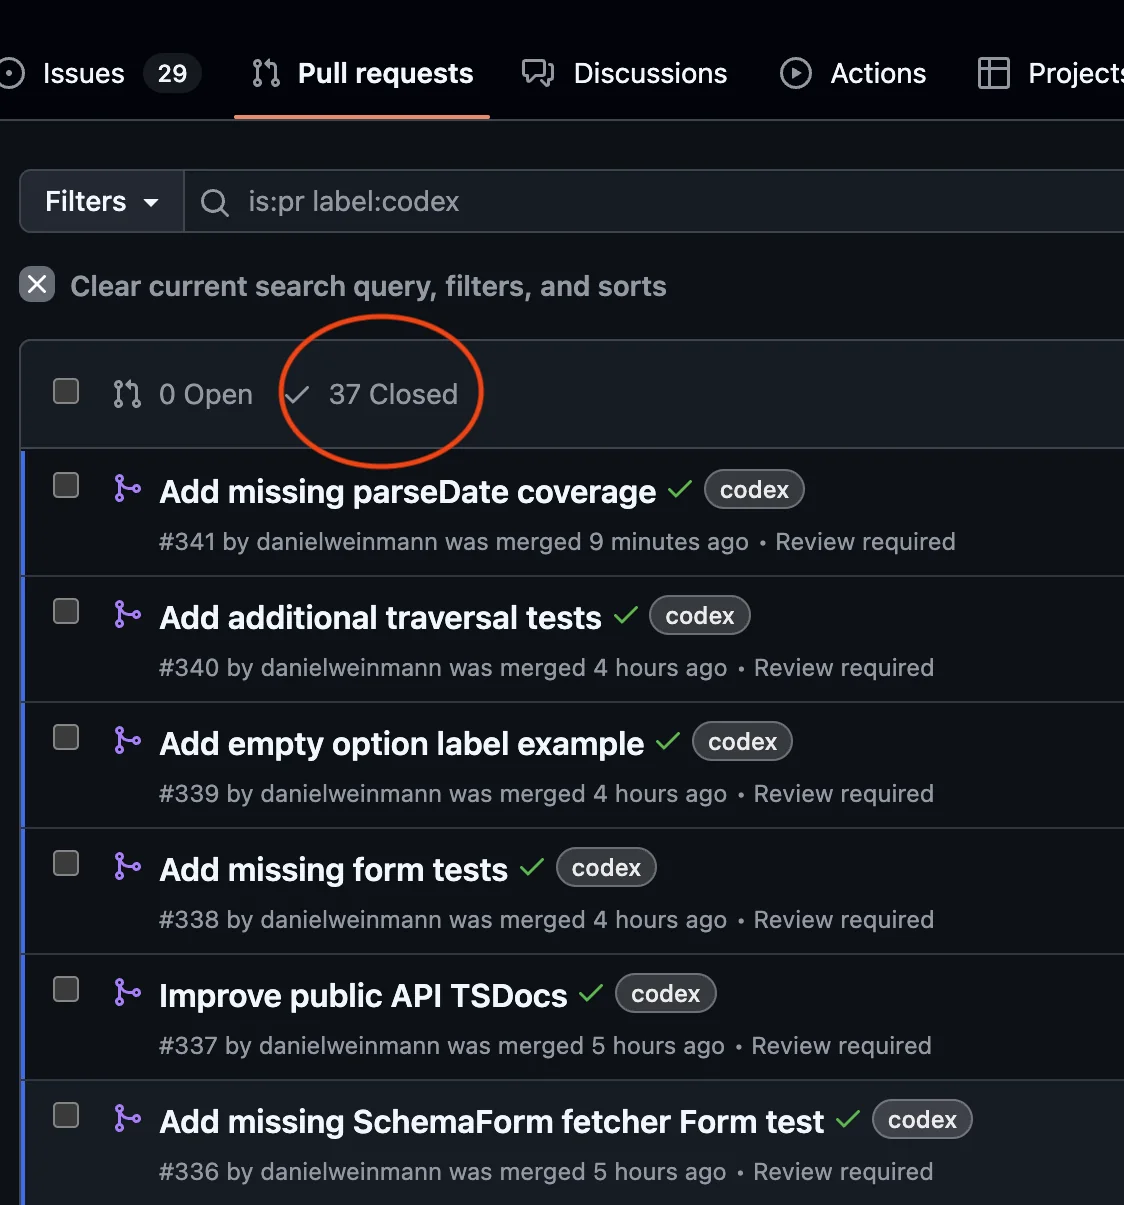
Task: Show the 37 Closed pull requests
Action: 392,395
